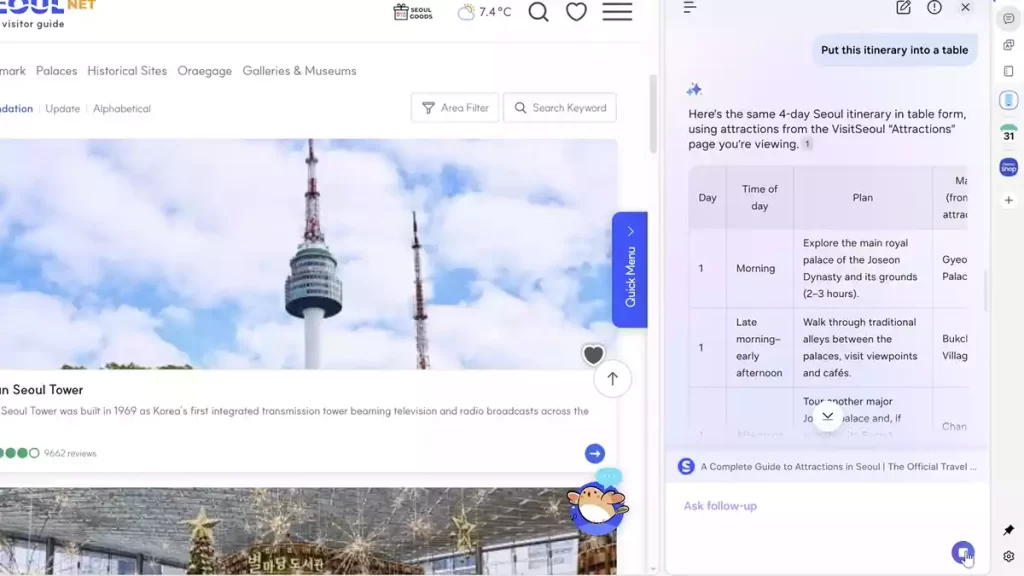Click the magnifying glass search icon in header
Viewport: 1024px width, 576px height.
pyautogui.click(x=538, y=12)
